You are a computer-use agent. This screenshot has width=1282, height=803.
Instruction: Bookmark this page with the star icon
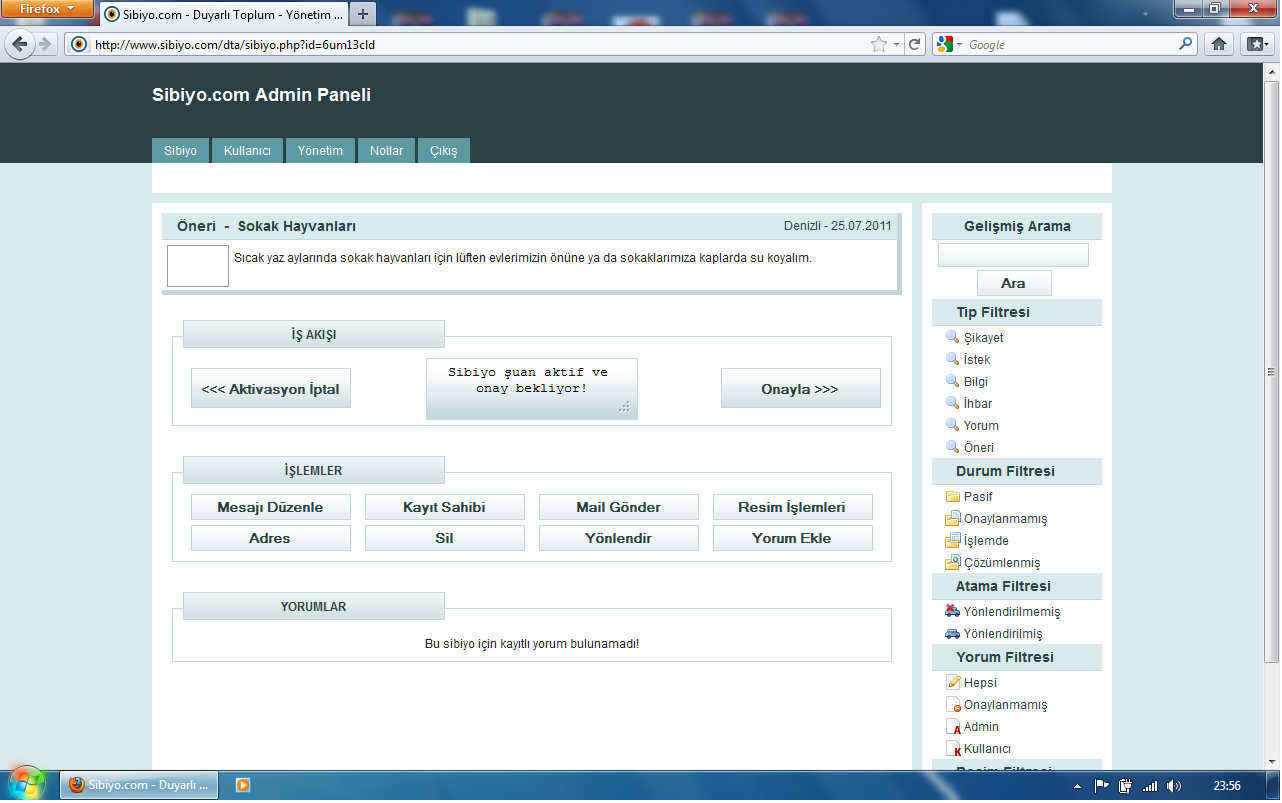(x=879, y=44)
